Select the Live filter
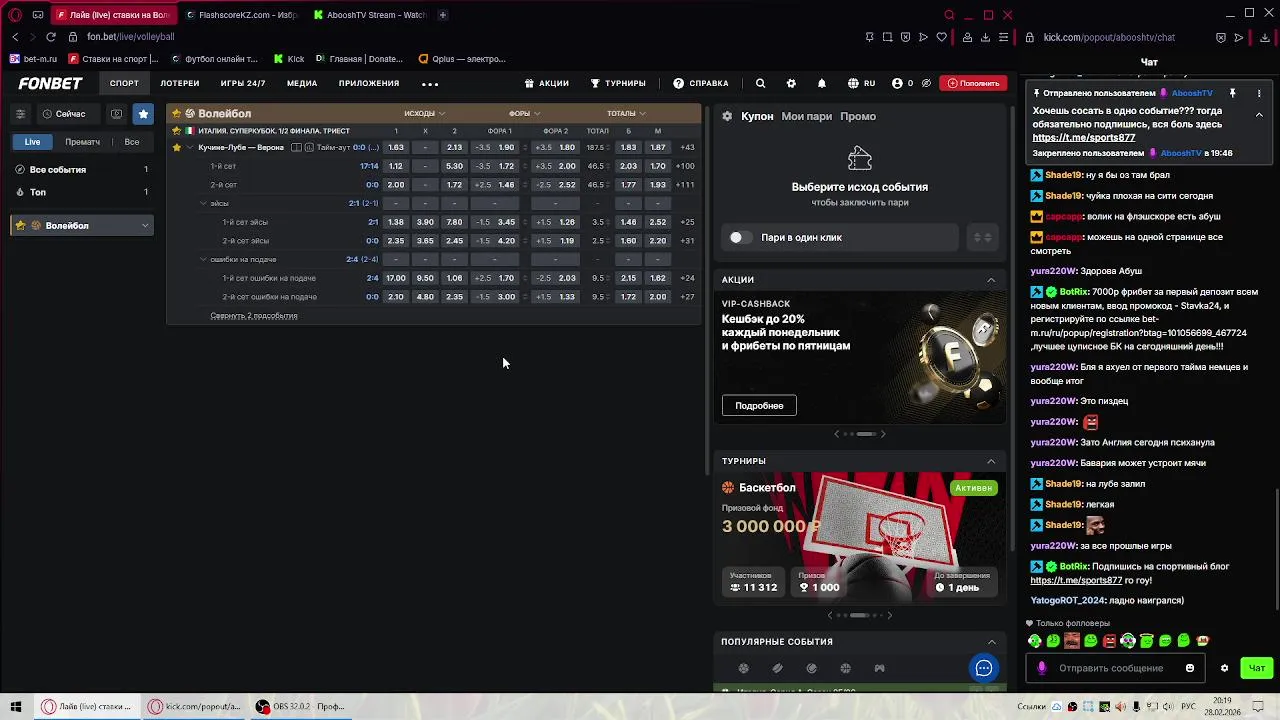The image size is (1280, 720). pyautogui.click(x=33, y=142)
